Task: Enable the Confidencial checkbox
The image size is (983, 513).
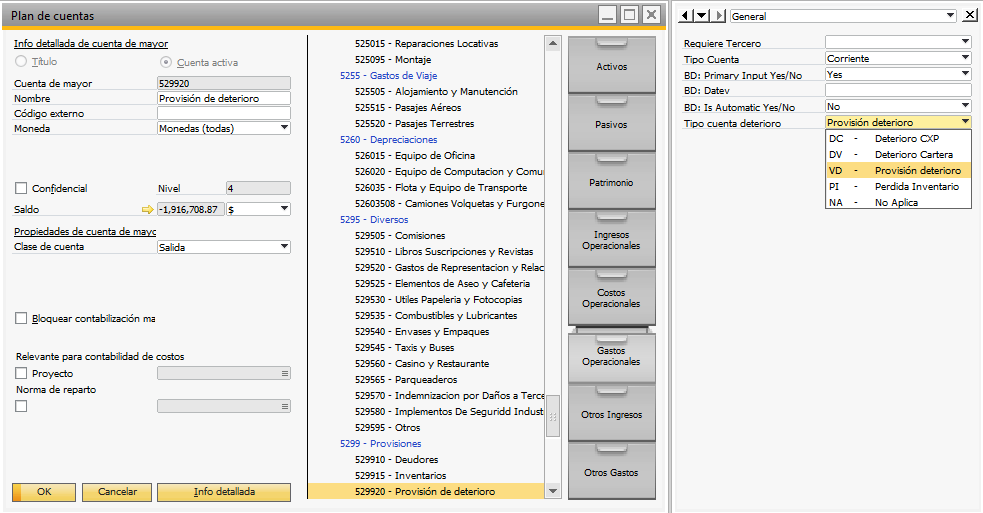Action: click(x=21, y=188)
